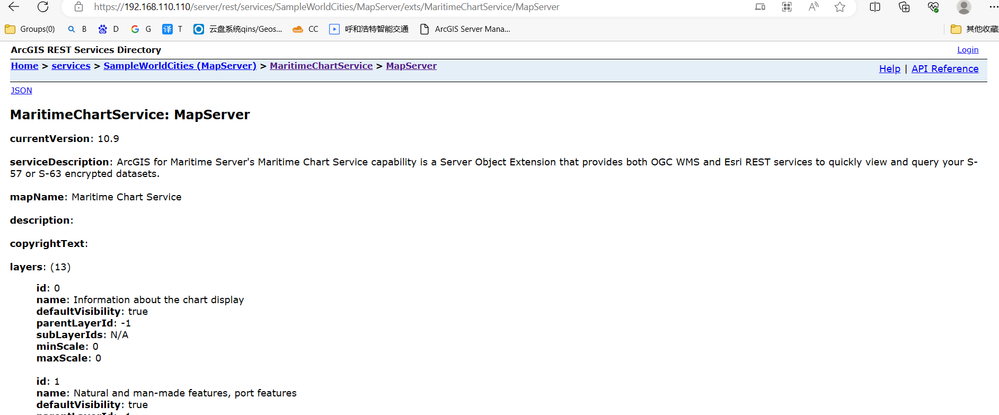Open the 其他收藏 favorites folder

[974, 29]
